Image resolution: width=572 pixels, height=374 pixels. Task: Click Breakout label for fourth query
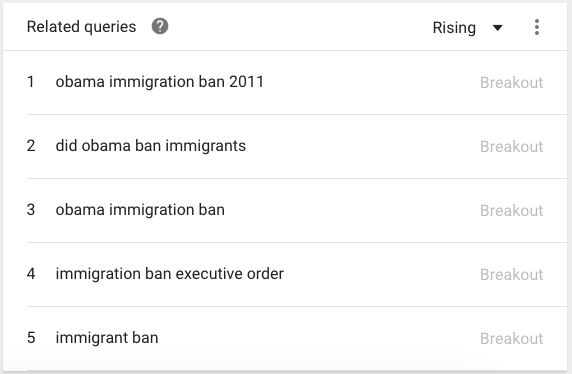point(511,274)
